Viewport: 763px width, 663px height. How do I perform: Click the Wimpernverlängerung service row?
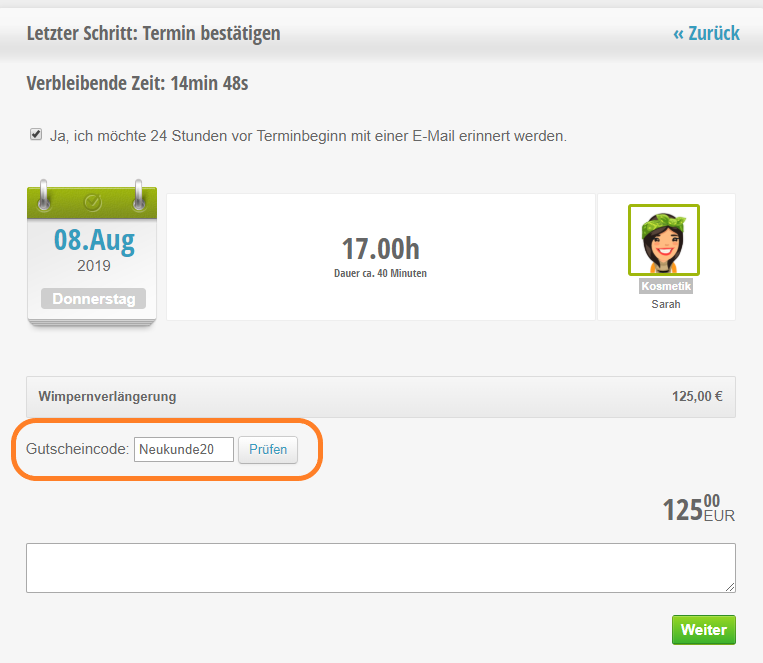(381, 396)
